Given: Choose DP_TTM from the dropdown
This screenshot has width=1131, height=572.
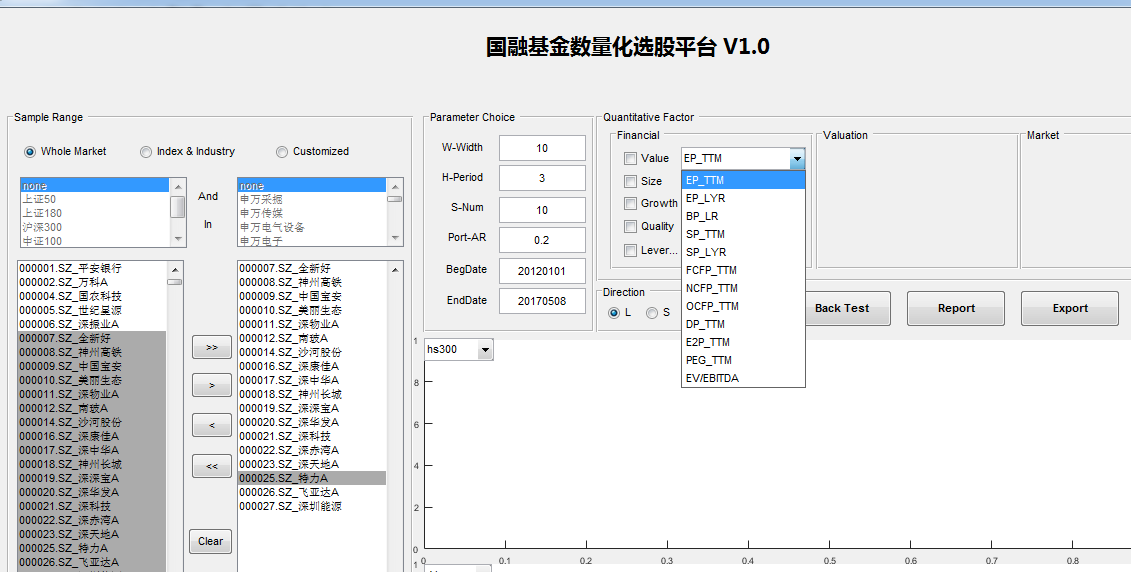Looking at the screenshot, I should click(x=743, y=325).
